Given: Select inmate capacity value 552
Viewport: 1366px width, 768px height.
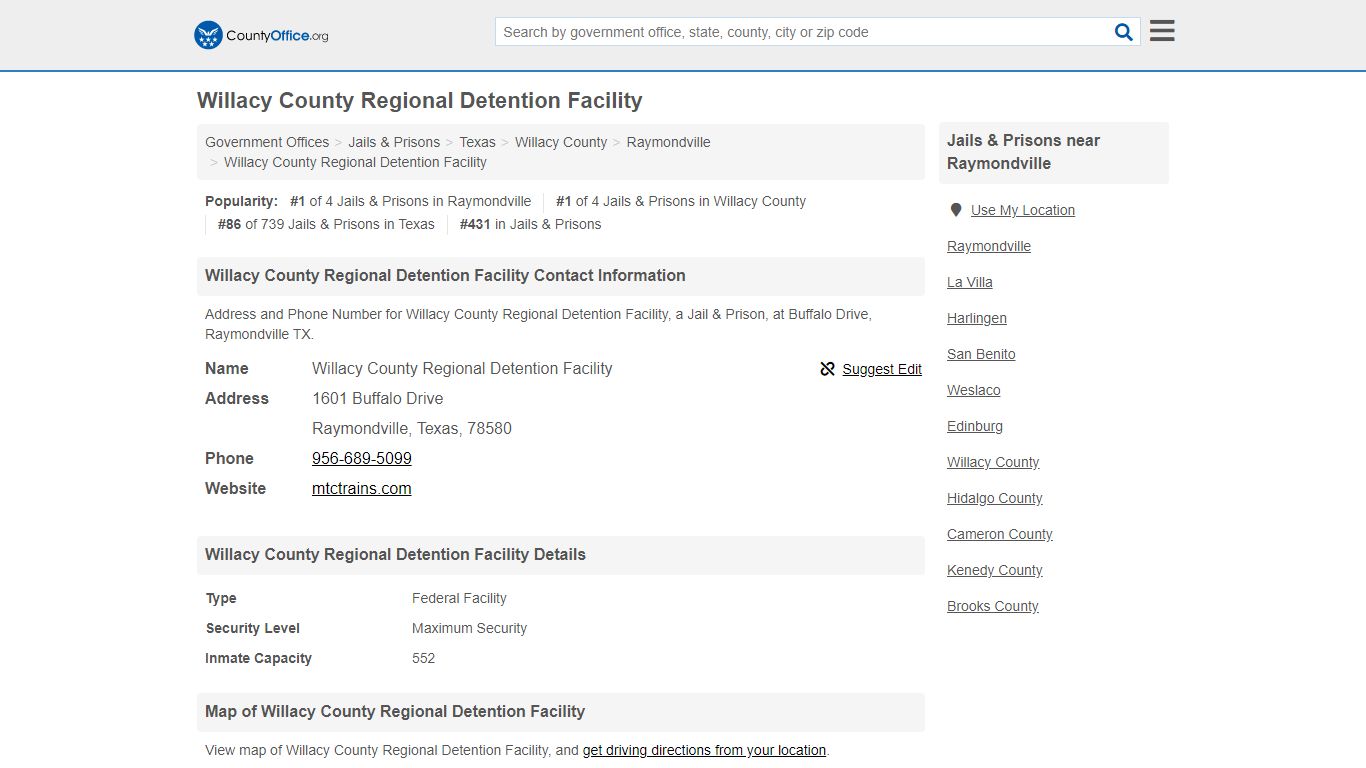Looking at the screenshot, I should point(423,658).
